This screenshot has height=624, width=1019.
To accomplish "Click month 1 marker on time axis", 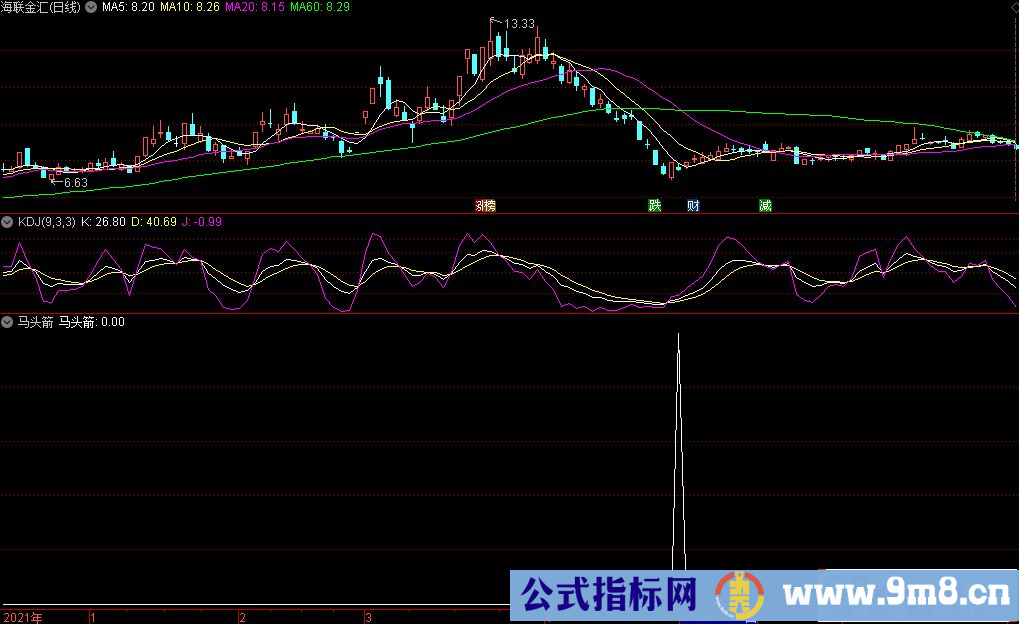I will tap(93, 618).
